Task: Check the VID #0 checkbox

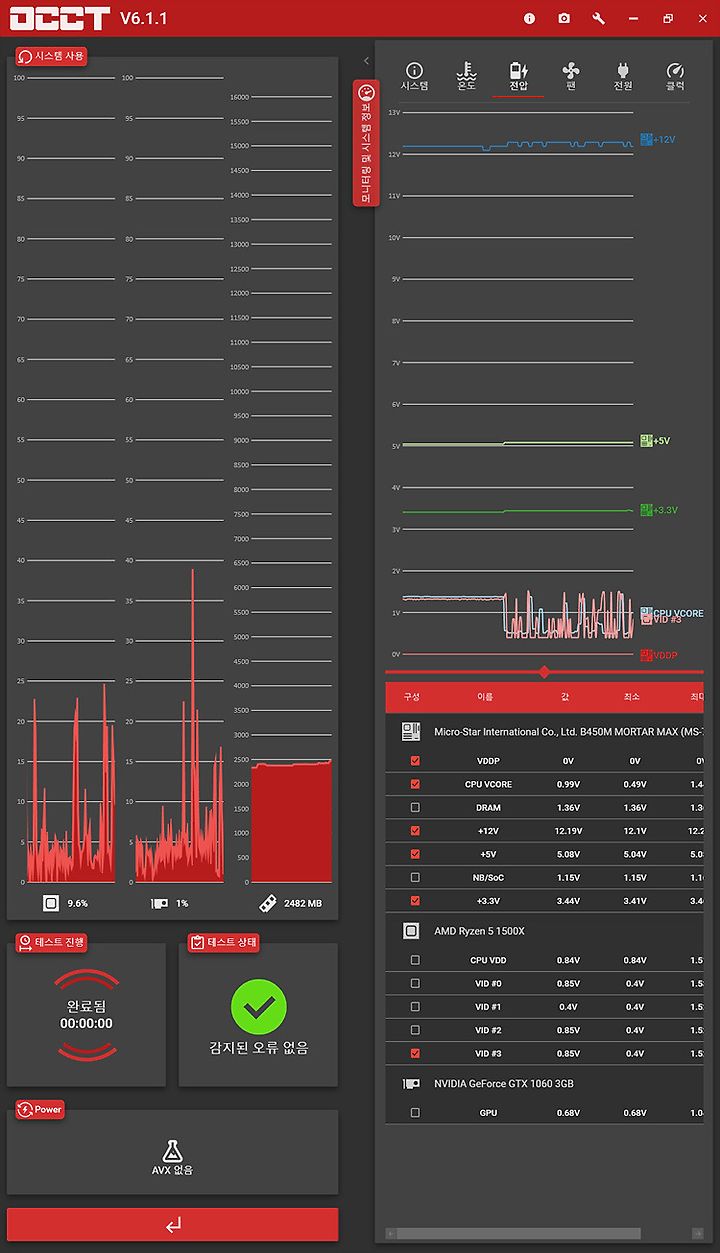Action: click(x=415, y=983)
